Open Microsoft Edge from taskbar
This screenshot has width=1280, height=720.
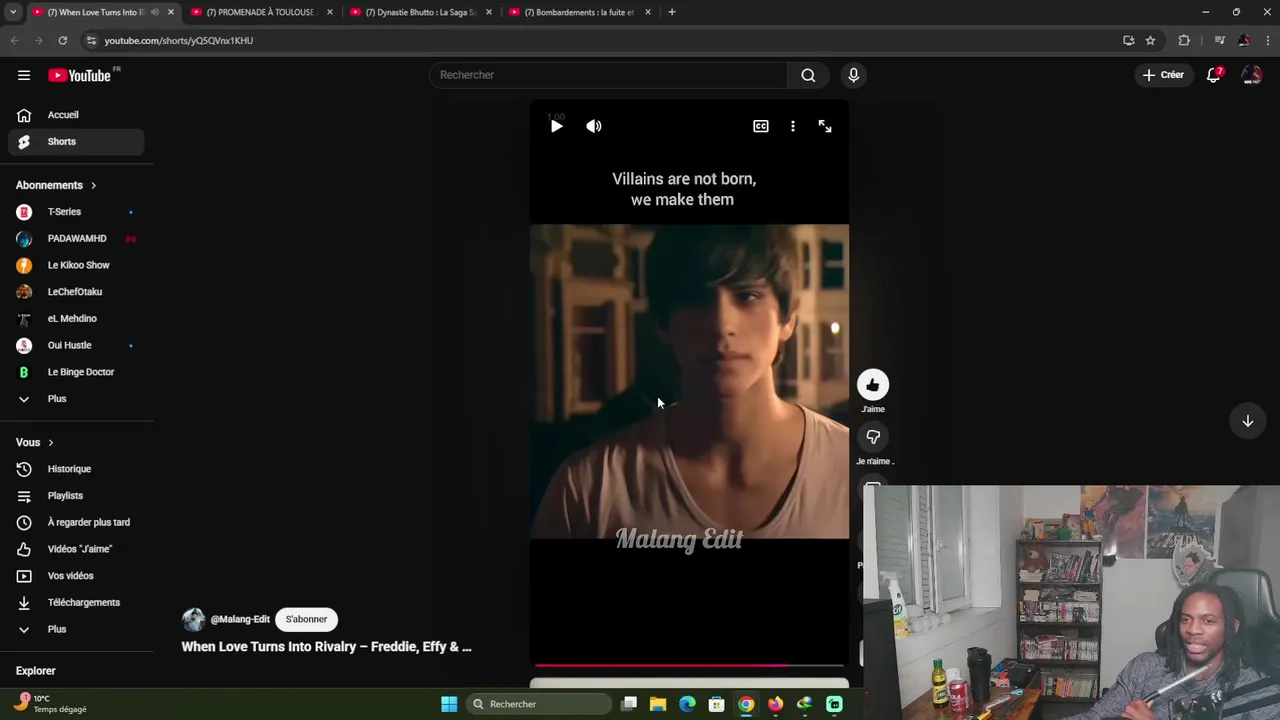pyautogui.click(x=687, y=704)
